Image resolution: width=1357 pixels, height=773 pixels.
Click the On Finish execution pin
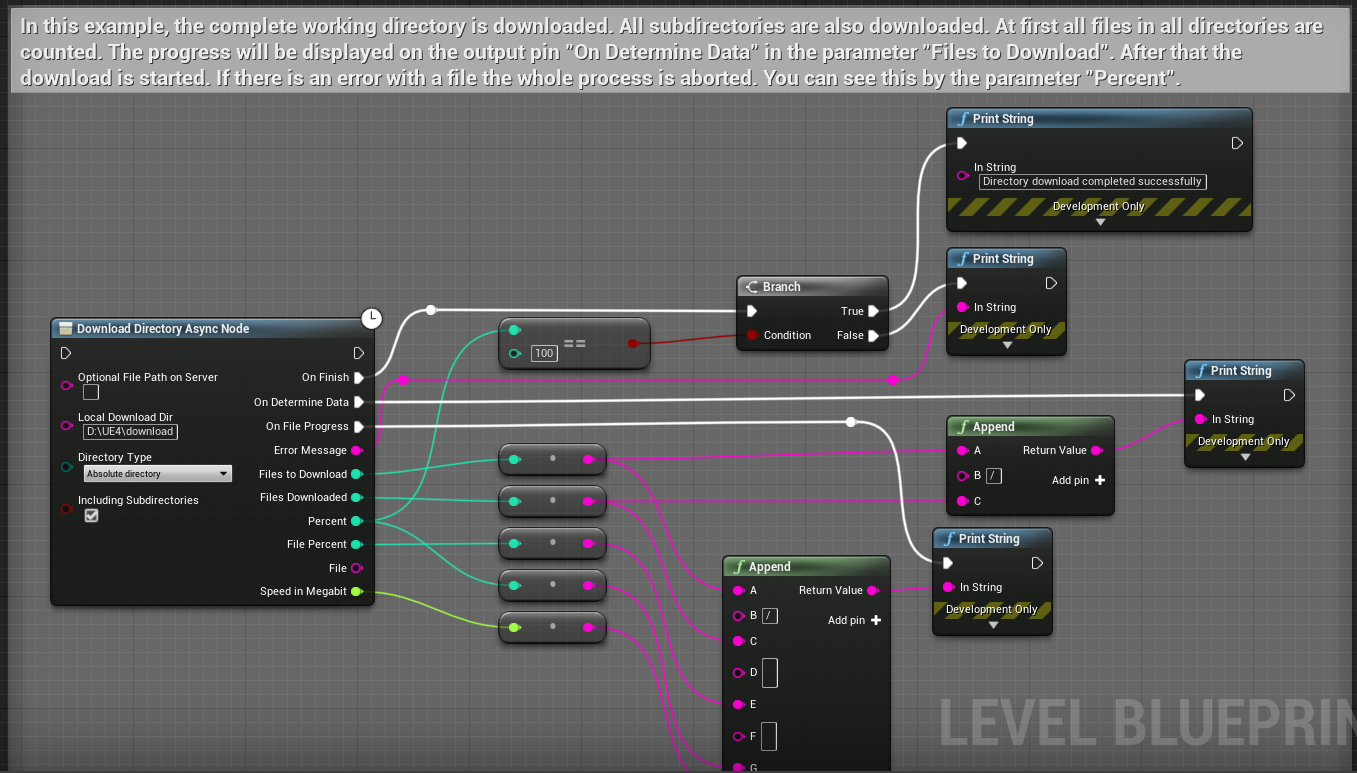tap(359, 378)
